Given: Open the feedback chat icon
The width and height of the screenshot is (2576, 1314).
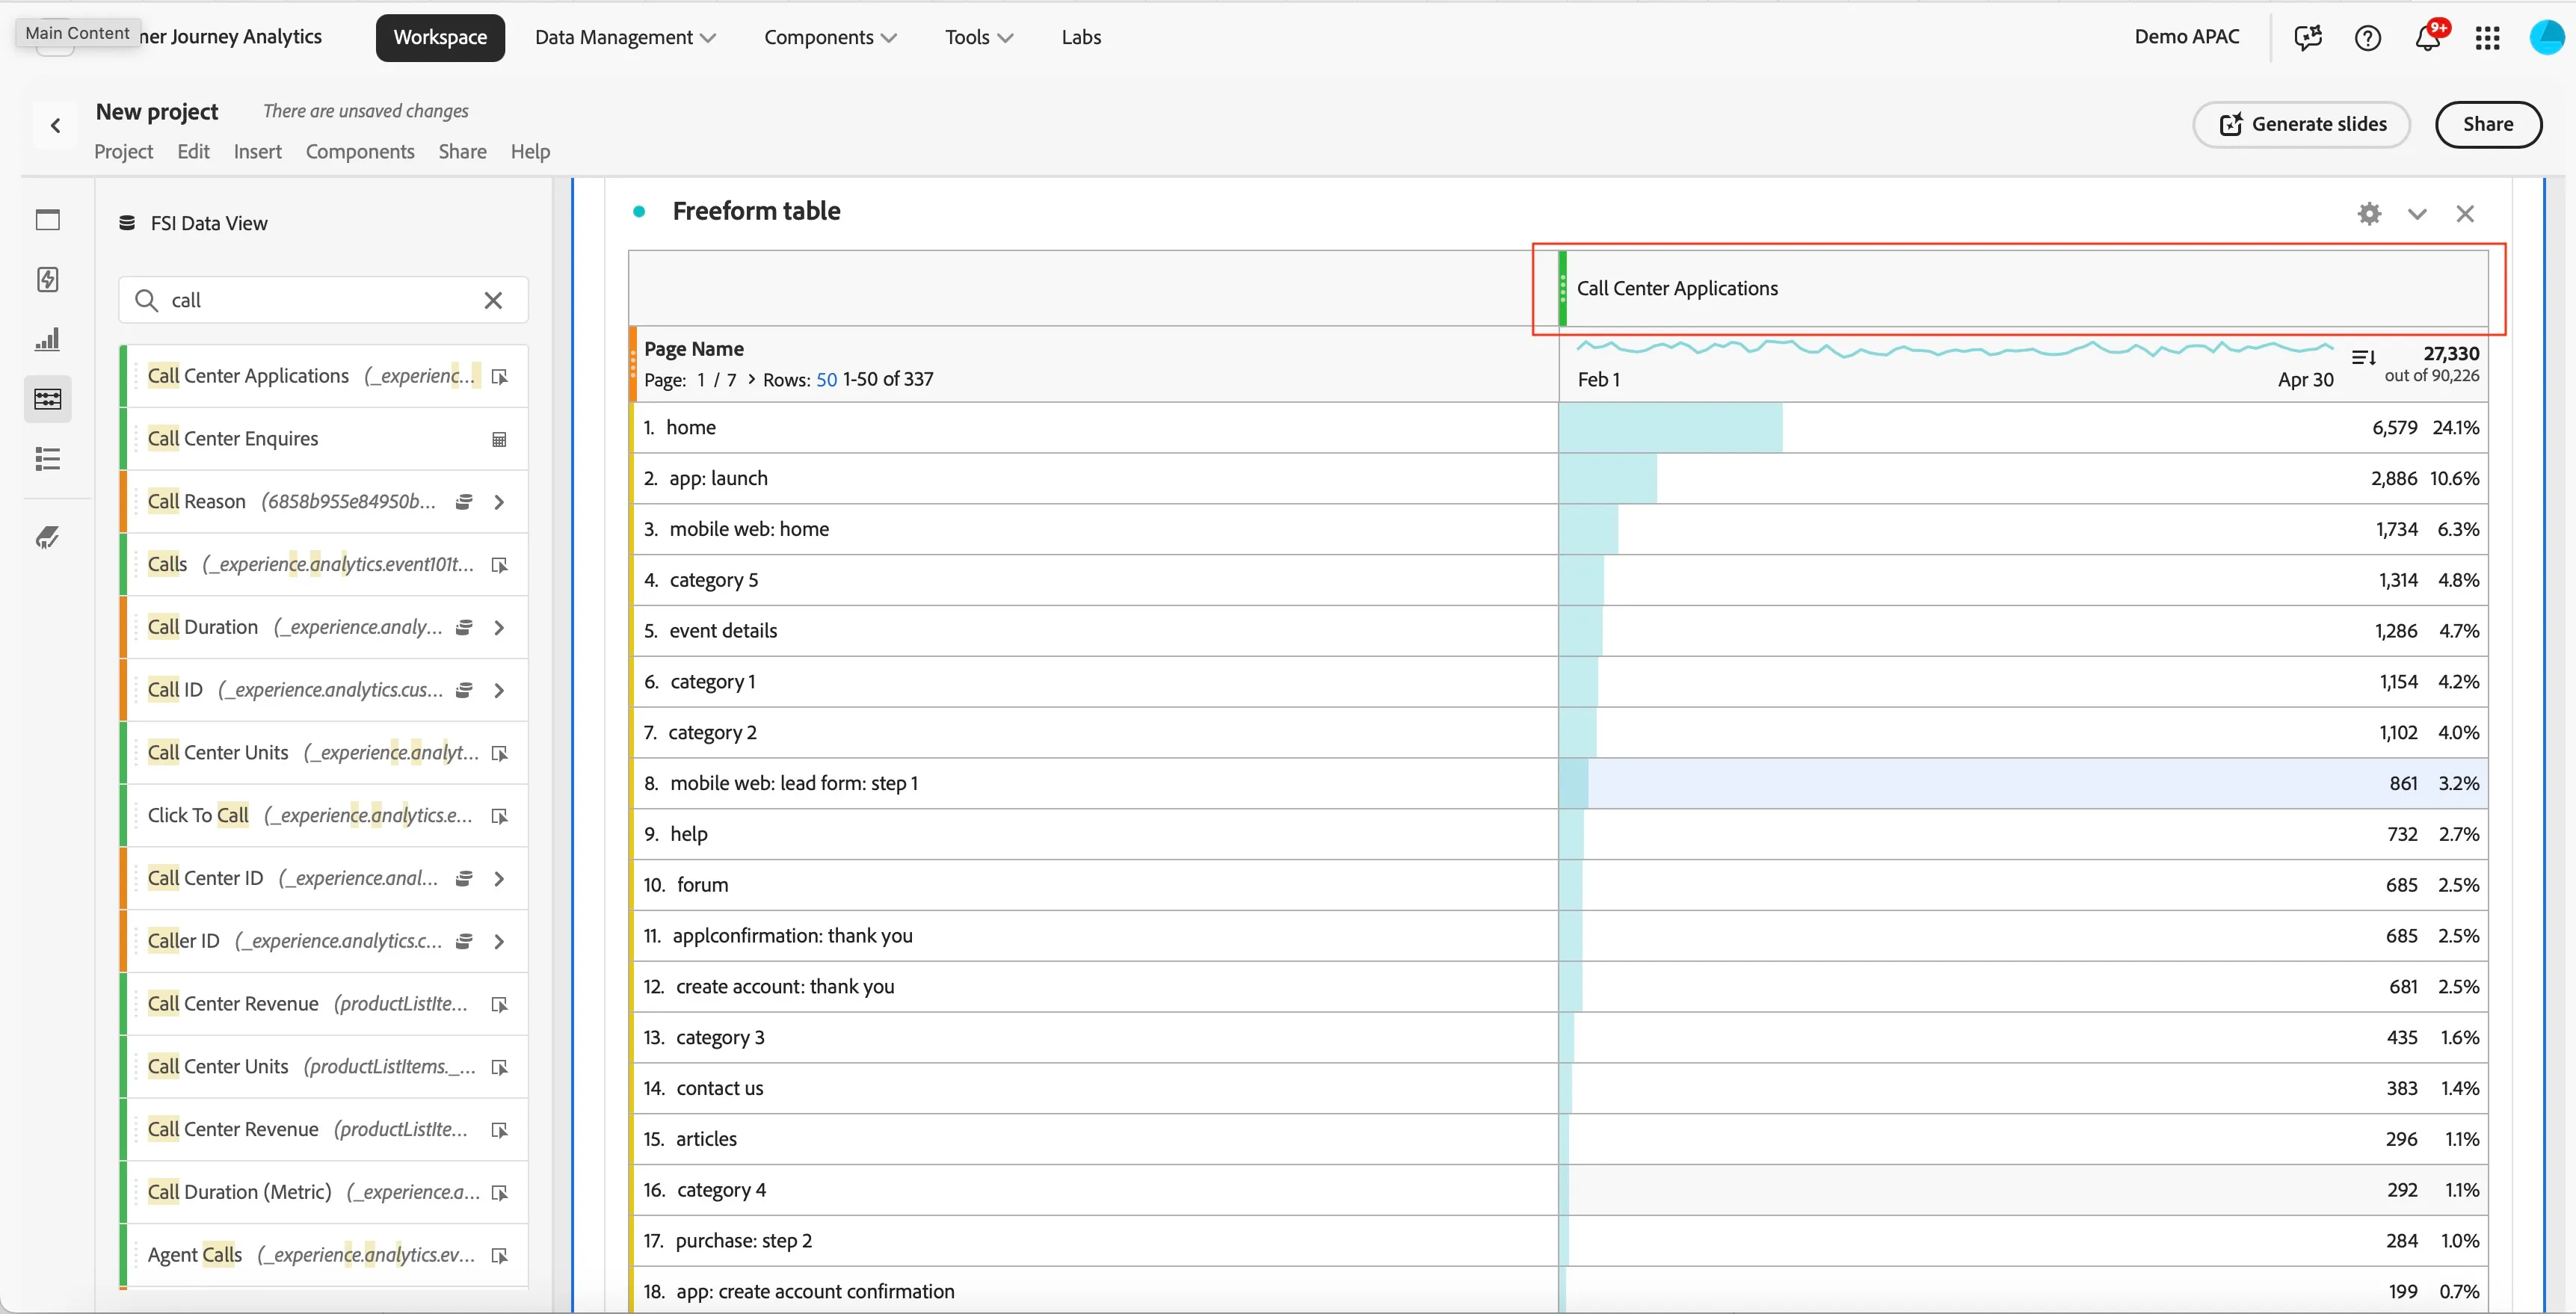Looking at the screenshot, I should click(2308, 38).
